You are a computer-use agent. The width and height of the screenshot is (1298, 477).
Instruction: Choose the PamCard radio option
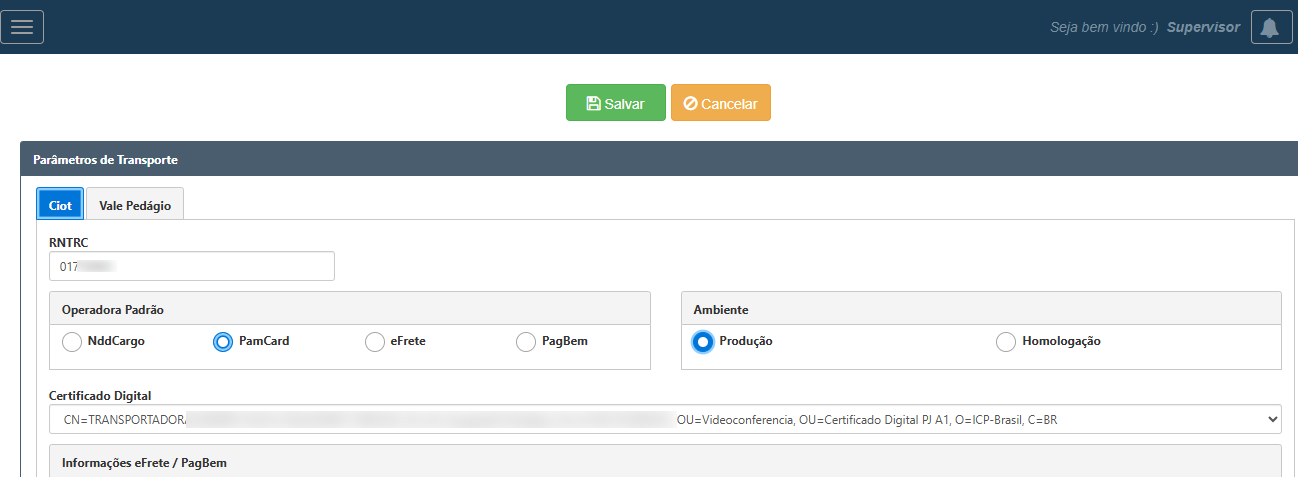(223, 342)
